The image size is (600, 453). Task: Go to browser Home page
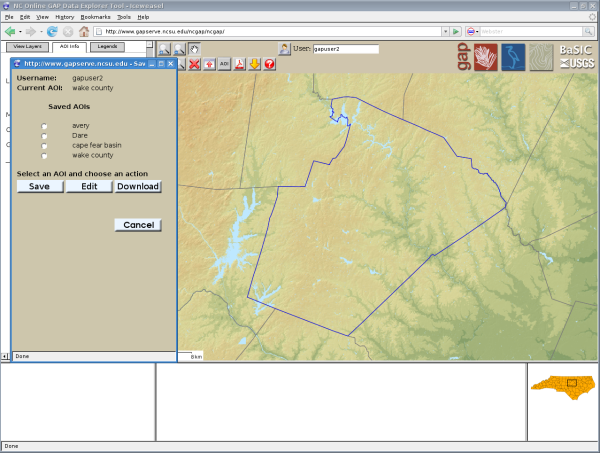84,31
